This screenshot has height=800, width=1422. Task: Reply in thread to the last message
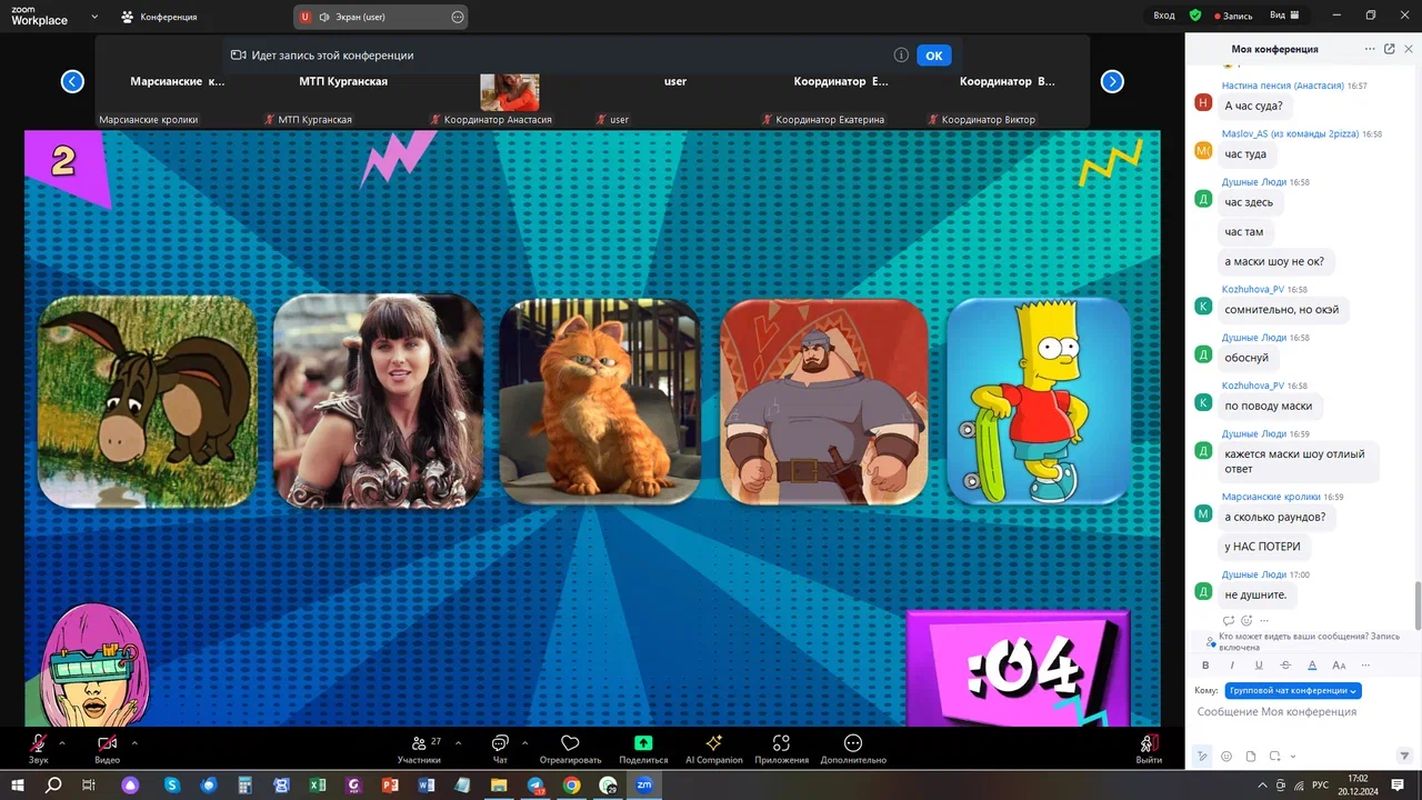tap(1229, 621)
